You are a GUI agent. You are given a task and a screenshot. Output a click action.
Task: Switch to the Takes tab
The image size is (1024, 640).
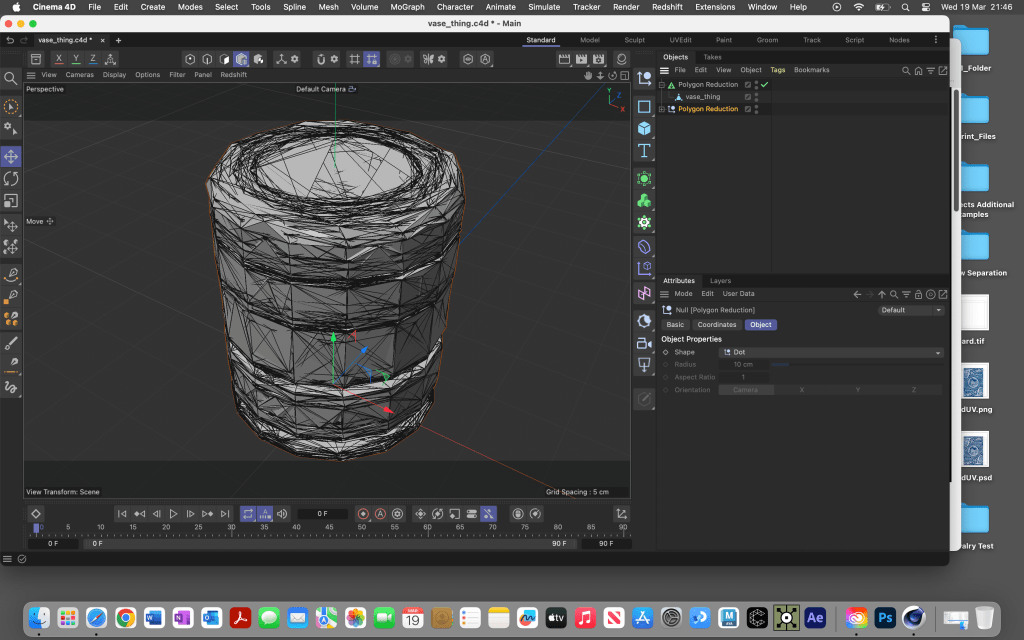tap(712, 57)
